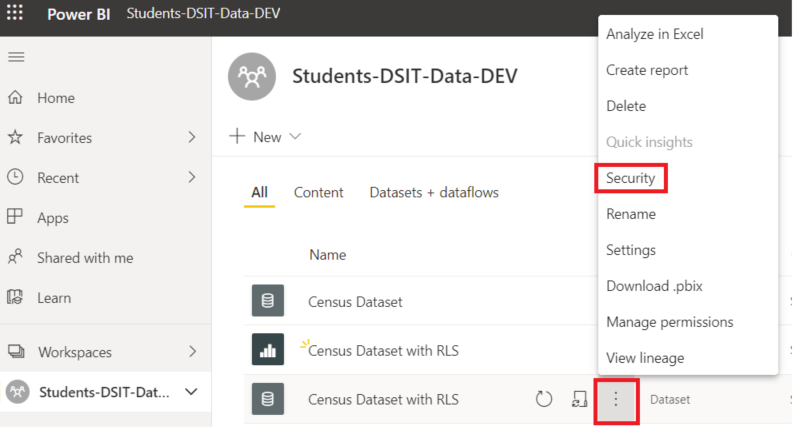Screen dimensions: 797x430
Task: Click the plus icon next to New
Action: [237, 136]
